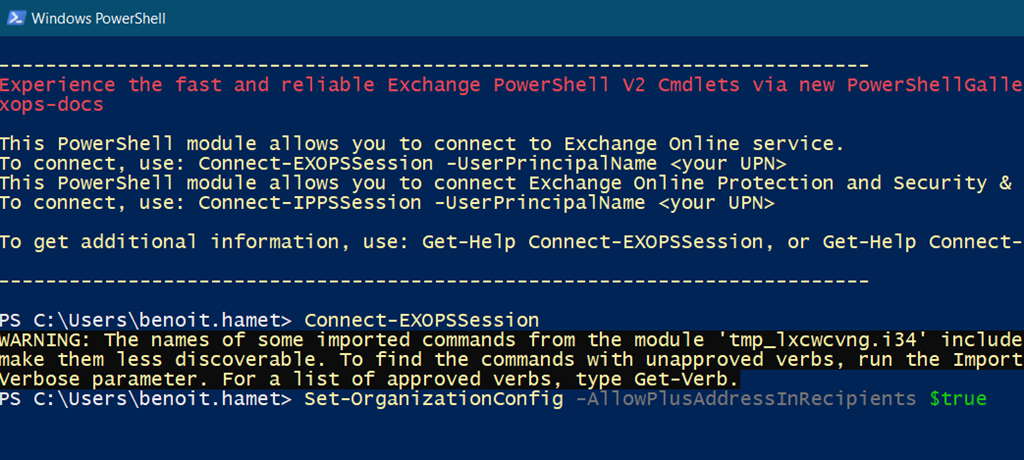The width and height of the screenshot is (1024, 460).
Task: Click the last PS C:\Users\benoit.hamet prompt
Action: tap(145, 399)
